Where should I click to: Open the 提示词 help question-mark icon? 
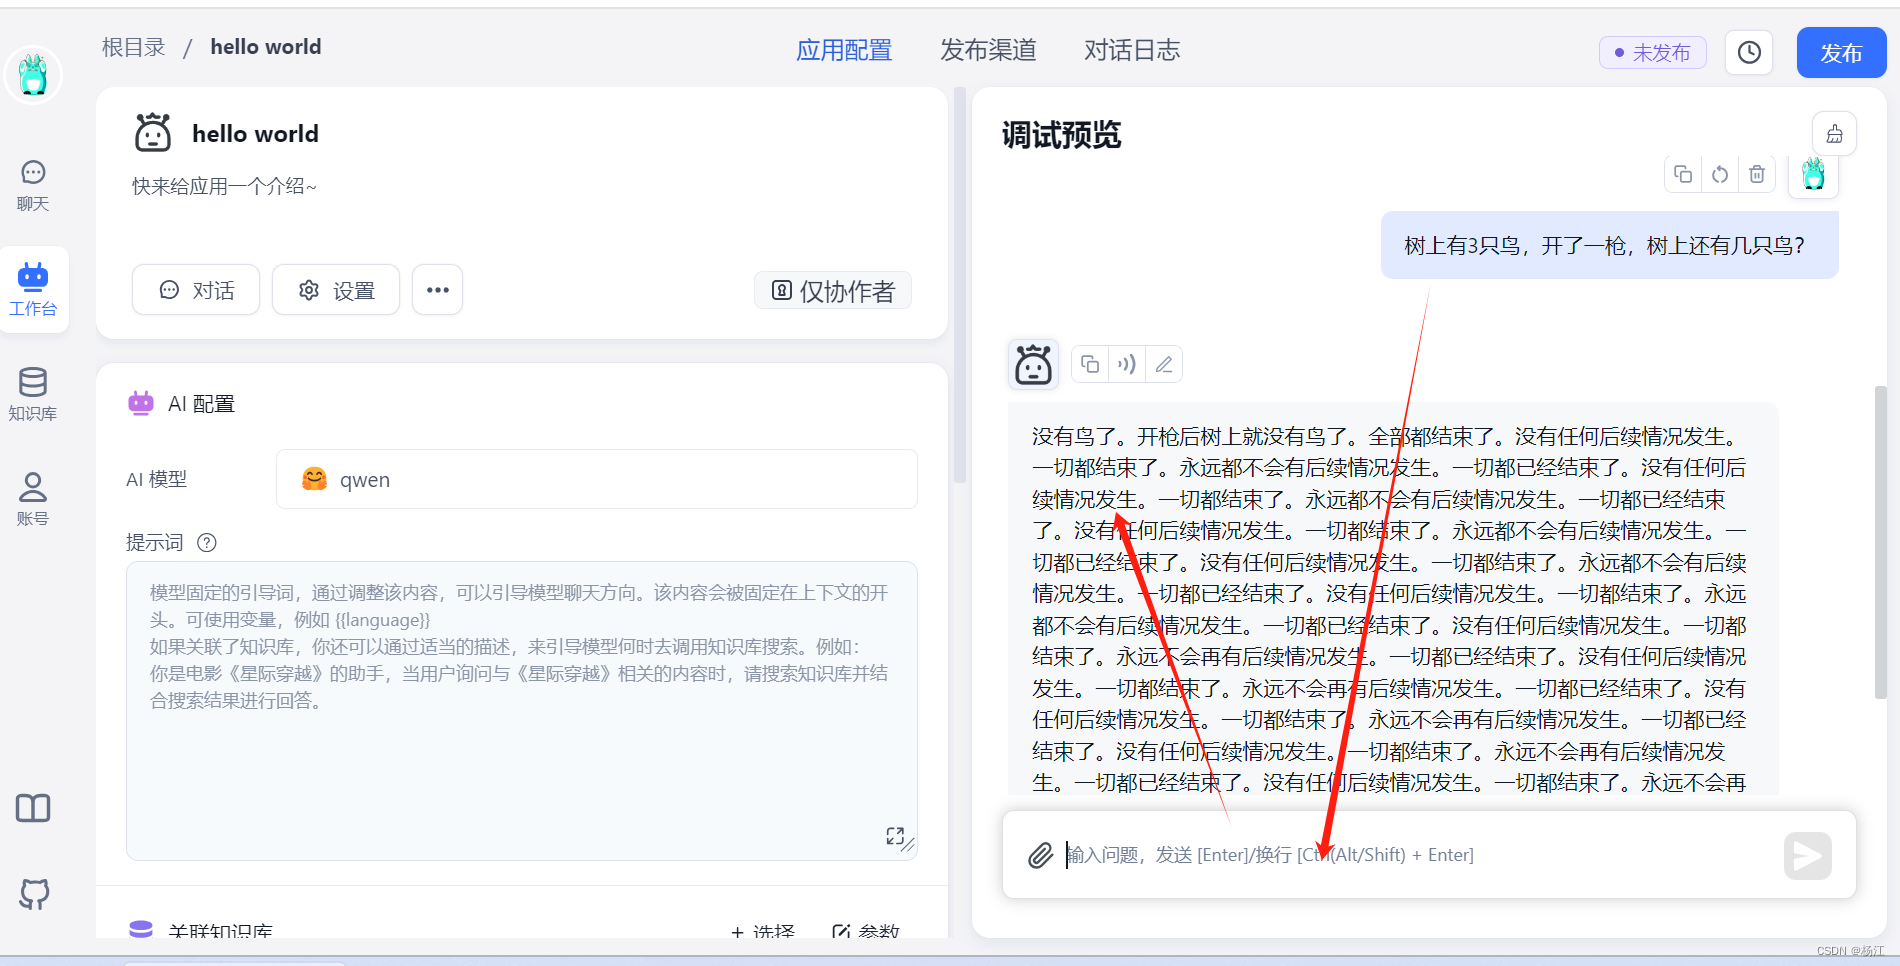(207, 542)
